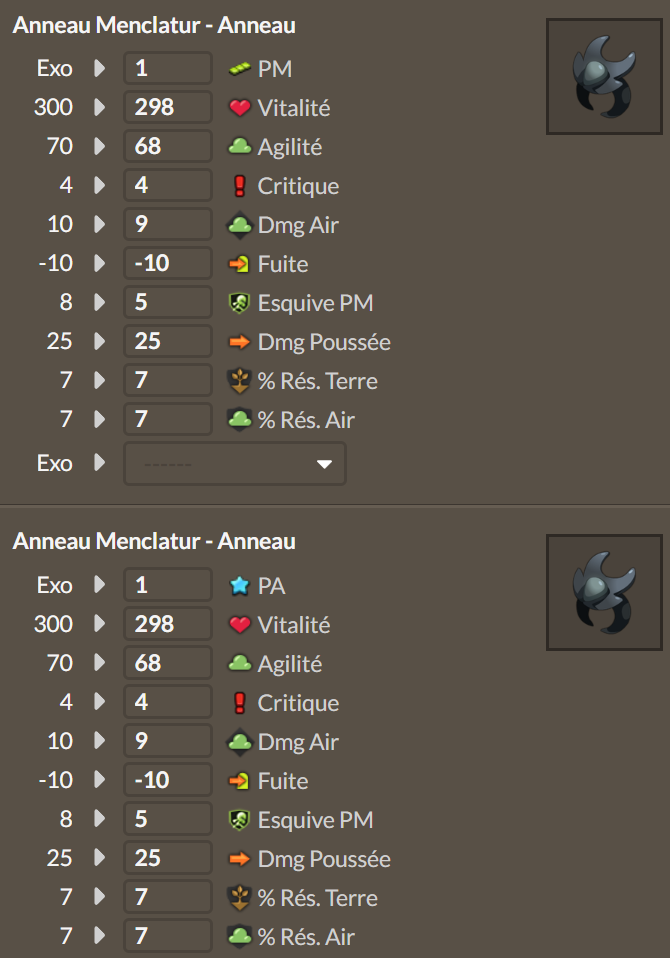
Task: Click the Critique exclamation icon in second ring
Action: (x=239, y=703)
